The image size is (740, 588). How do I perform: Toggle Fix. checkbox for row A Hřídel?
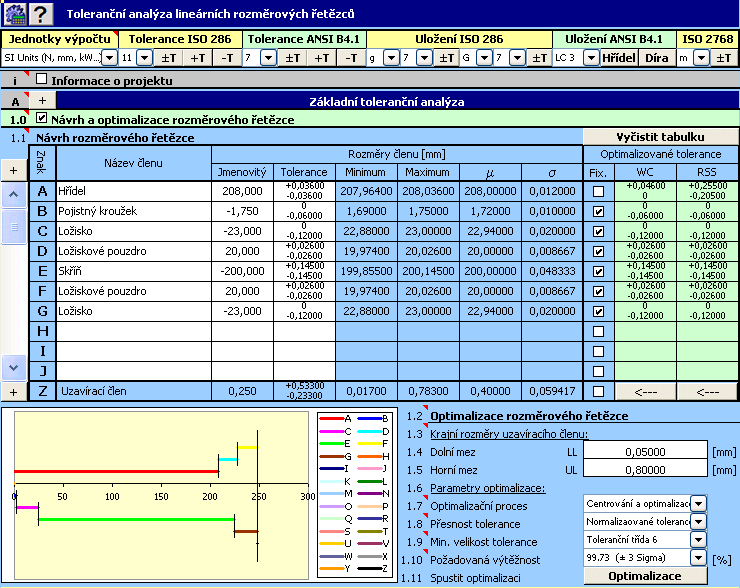[598, 191]
